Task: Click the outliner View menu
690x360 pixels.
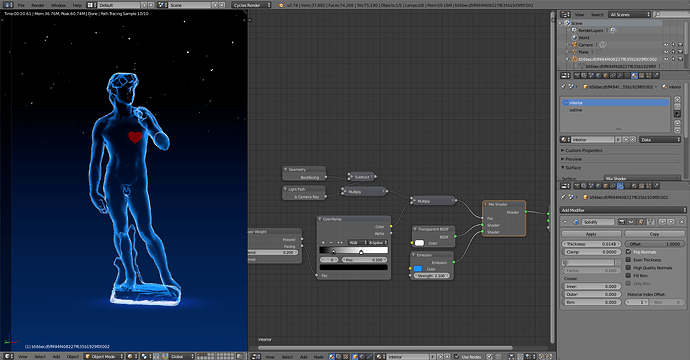Action: (x=580, y=15)
